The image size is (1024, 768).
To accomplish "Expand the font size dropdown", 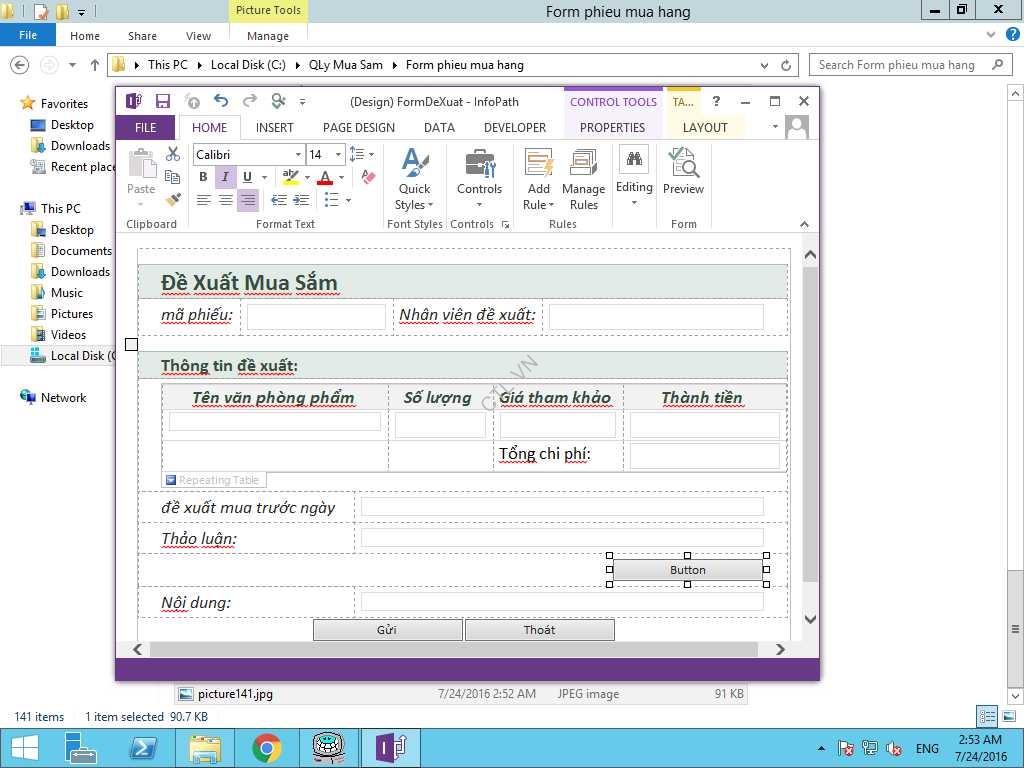I will [339, 154].
